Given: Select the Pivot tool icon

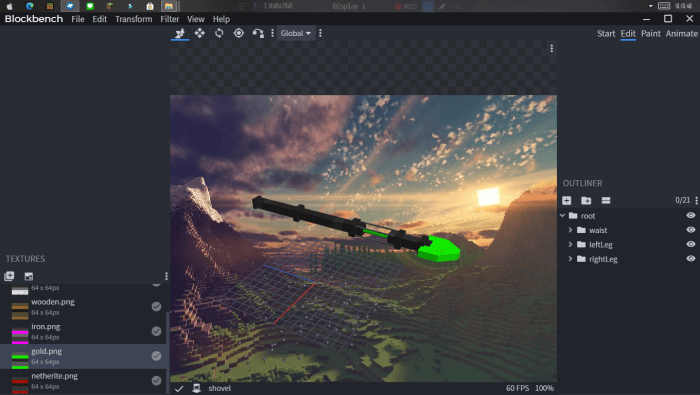Looking at the screenshot, I should pyautogui.click(x=239, y=33).
